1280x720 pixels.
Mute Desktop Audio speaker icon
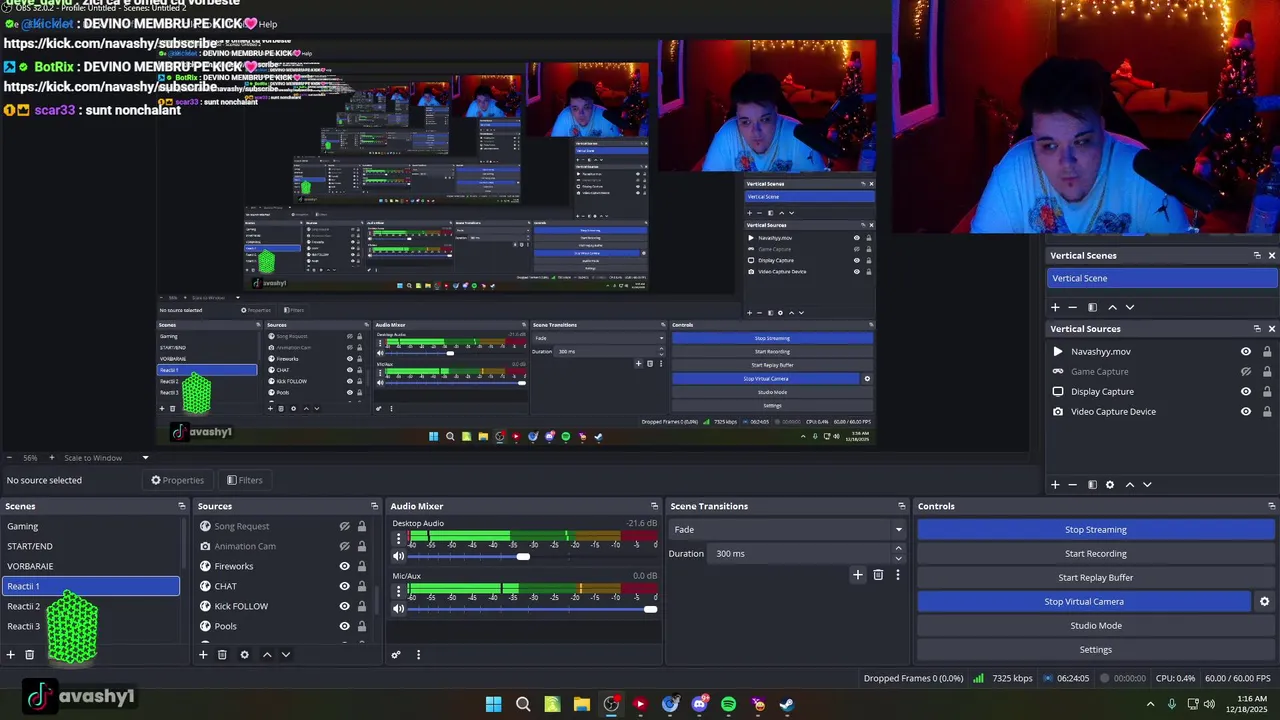398,556
